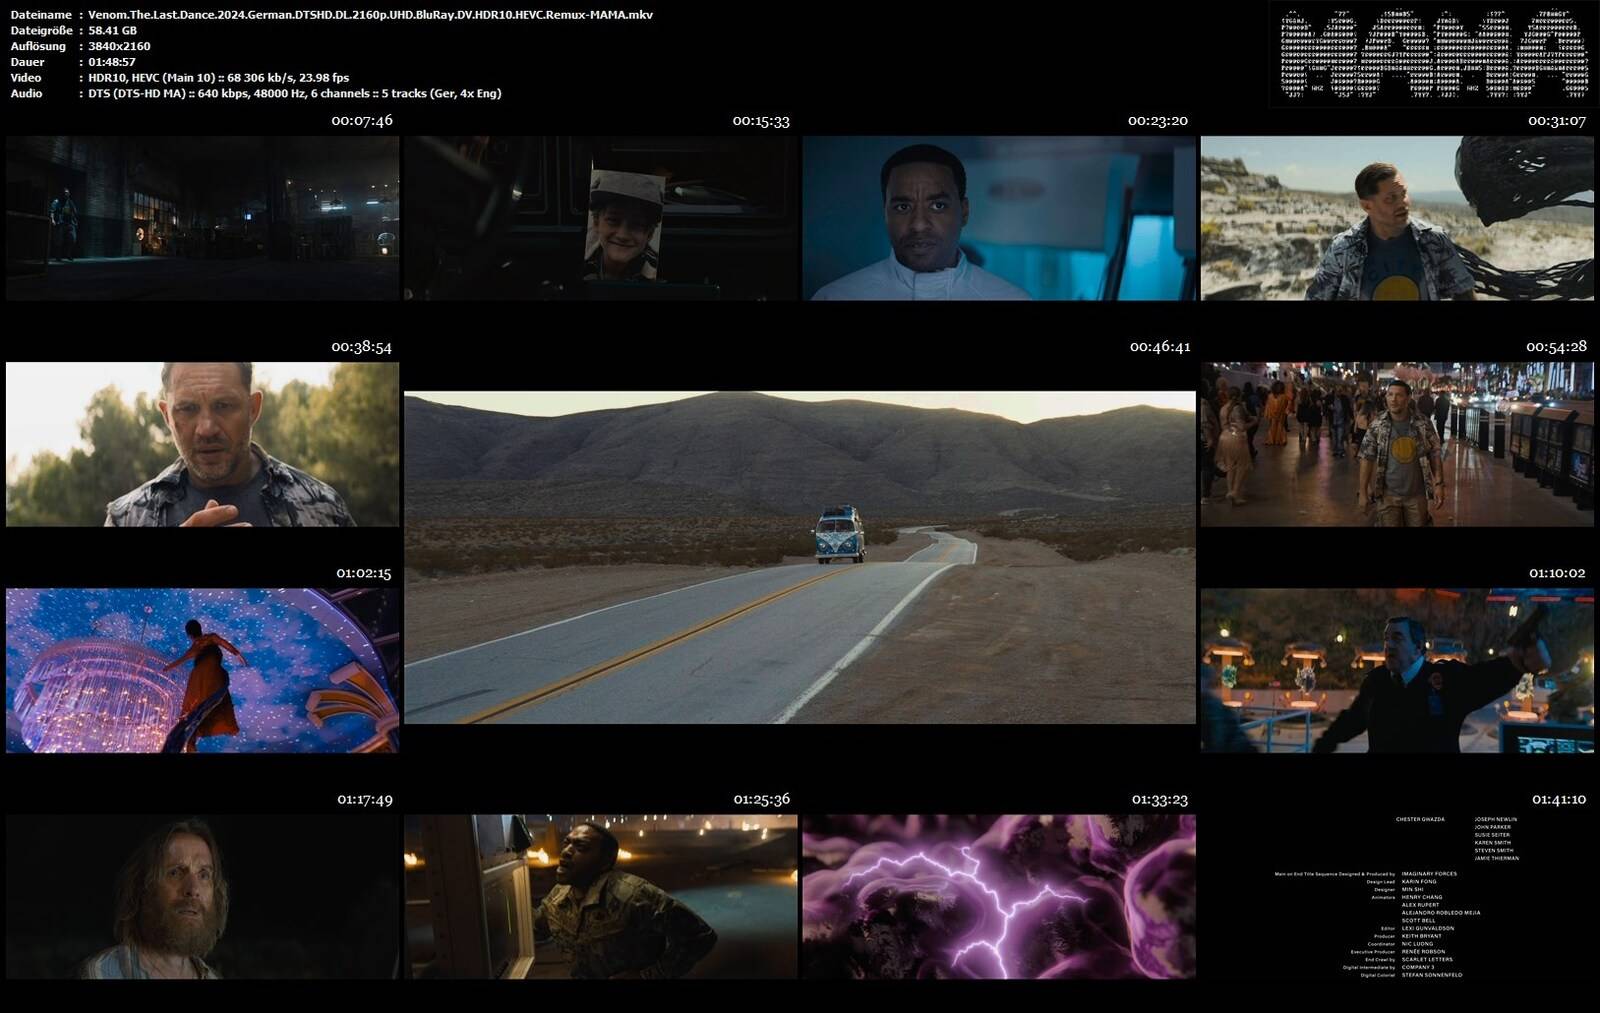The height and width of the screenshot is (1013, 1600).
Task: Click the Dauer label
Action: 28,62
